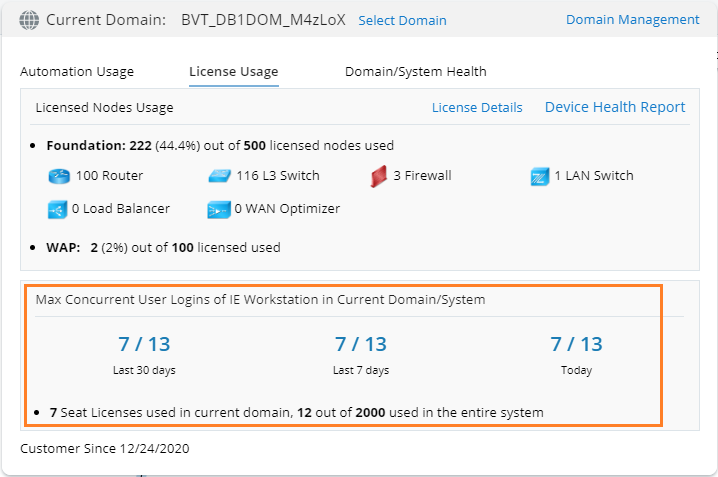Click the Customer Since 12/24/2020 text
This screenshot has height=477, width=718.
point(105,449)
